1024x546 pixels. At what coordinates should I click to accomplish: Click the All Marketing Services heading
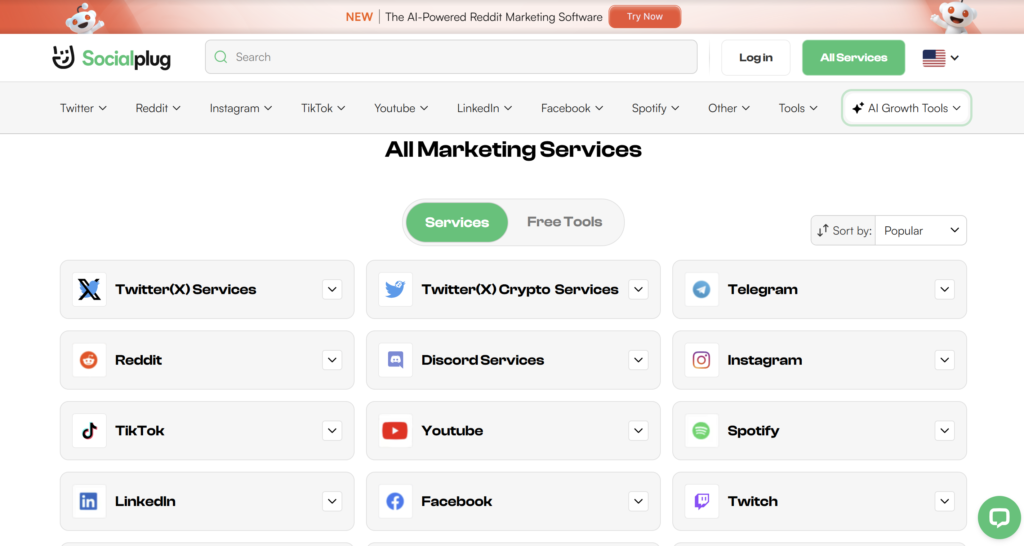pos(513,150)
